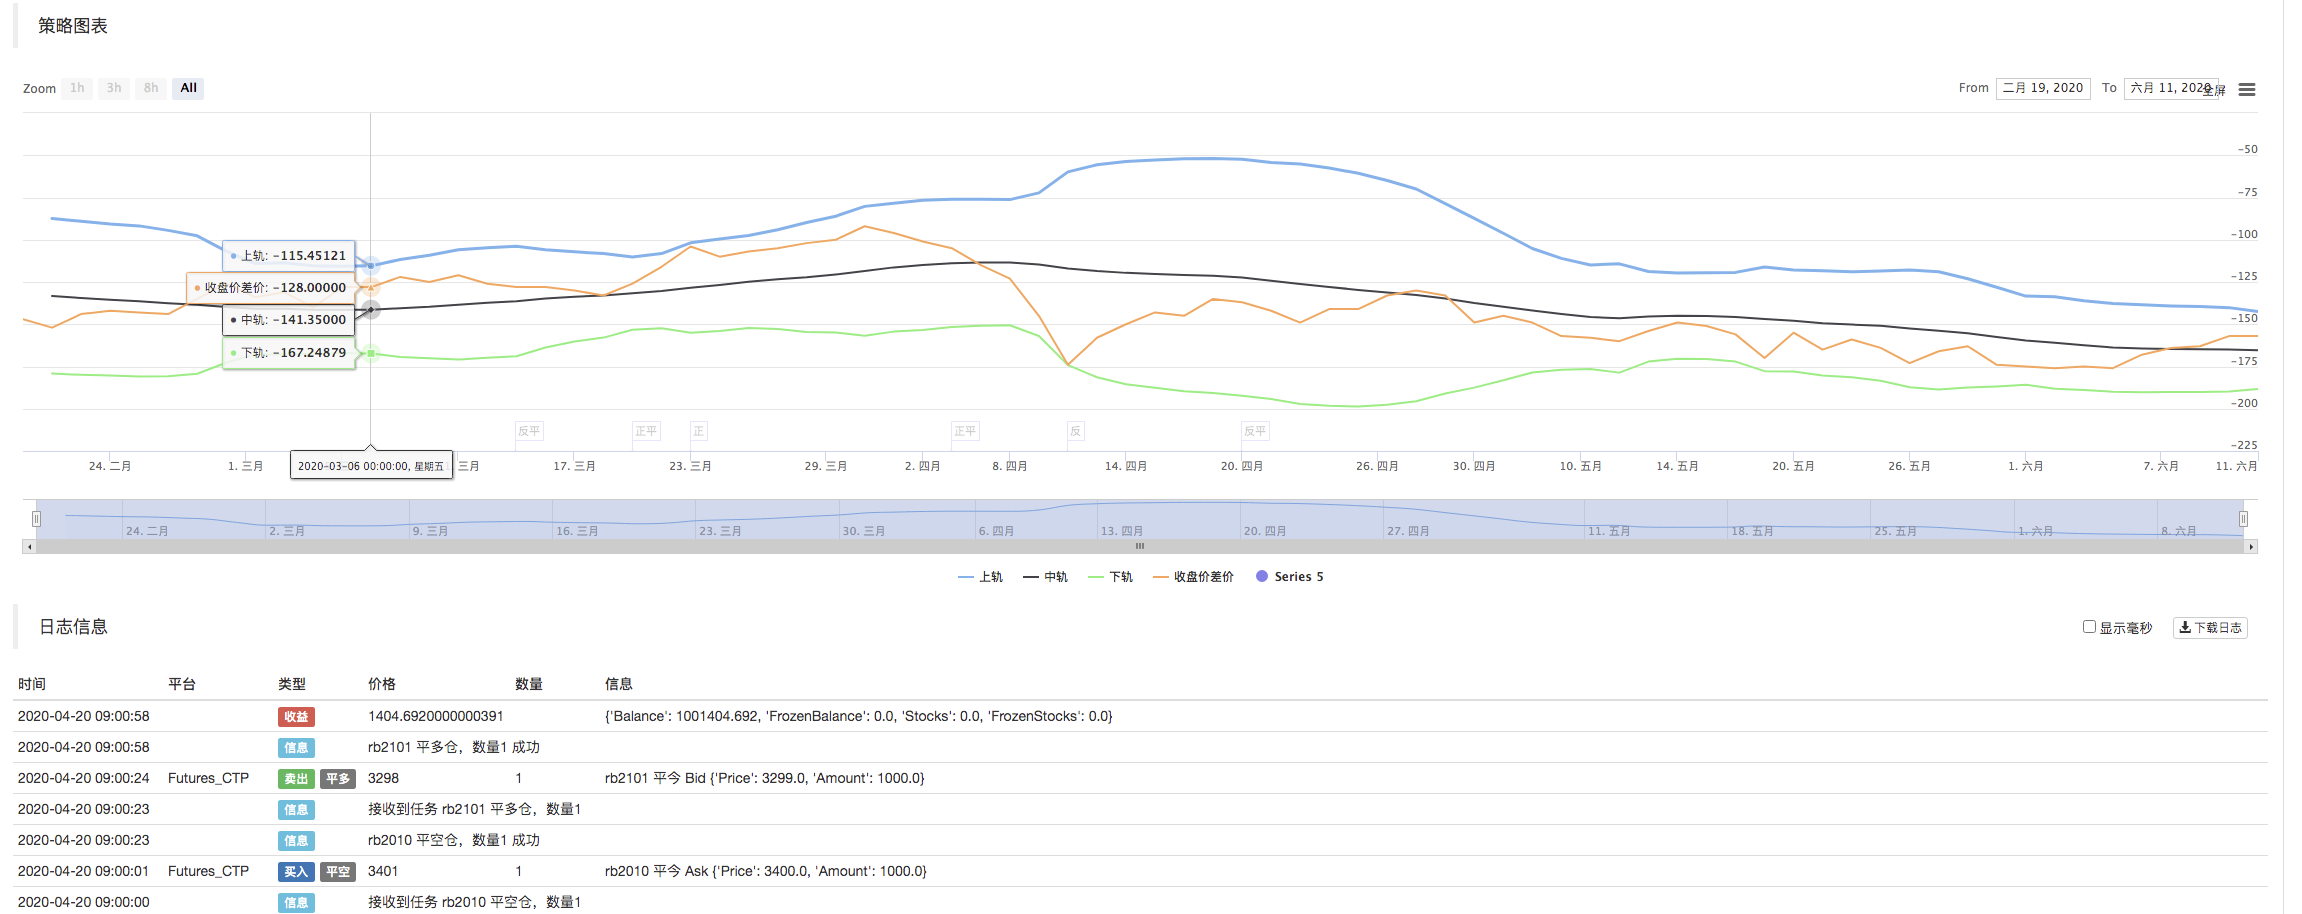Click the navigator scrollbar thumb

1140,547
